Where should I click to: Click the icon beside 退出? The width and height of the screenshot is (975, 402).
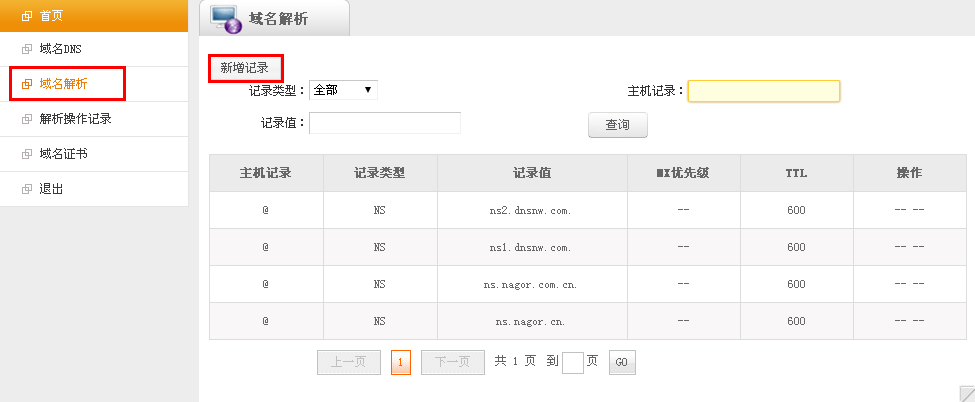(x=26, y=189)
